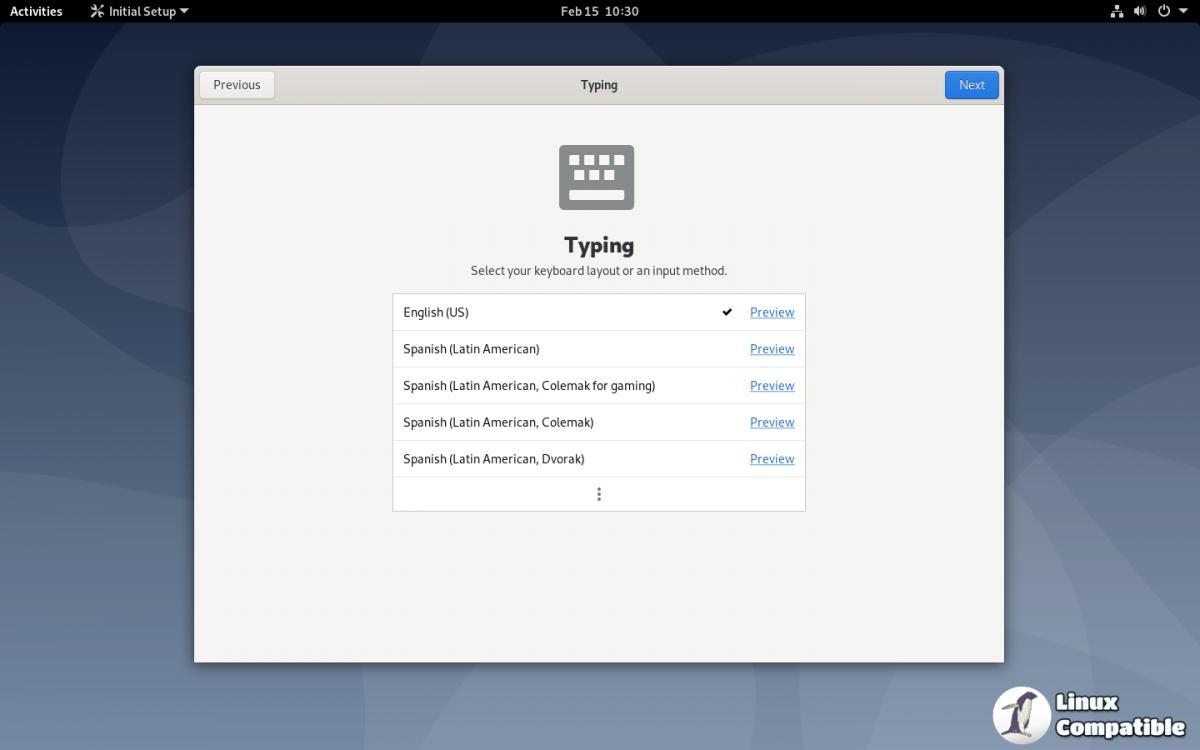This screenshot has height=750, width=1200.
Task: Click the large keyboard icon
Action: click(x=596, y=178)
